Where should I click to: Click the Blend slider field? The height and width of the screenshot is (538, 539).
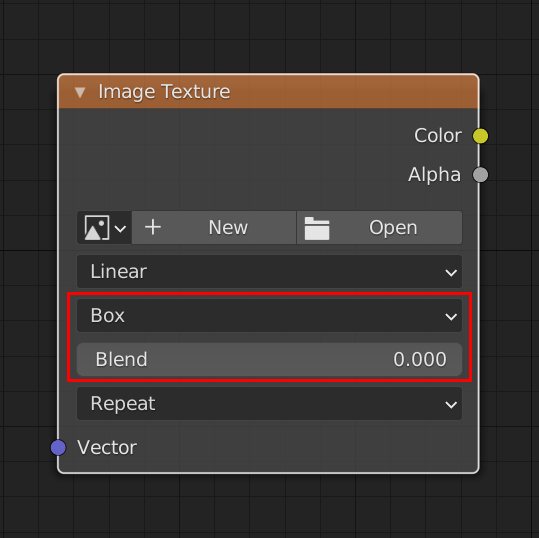(x=270, y=360)
